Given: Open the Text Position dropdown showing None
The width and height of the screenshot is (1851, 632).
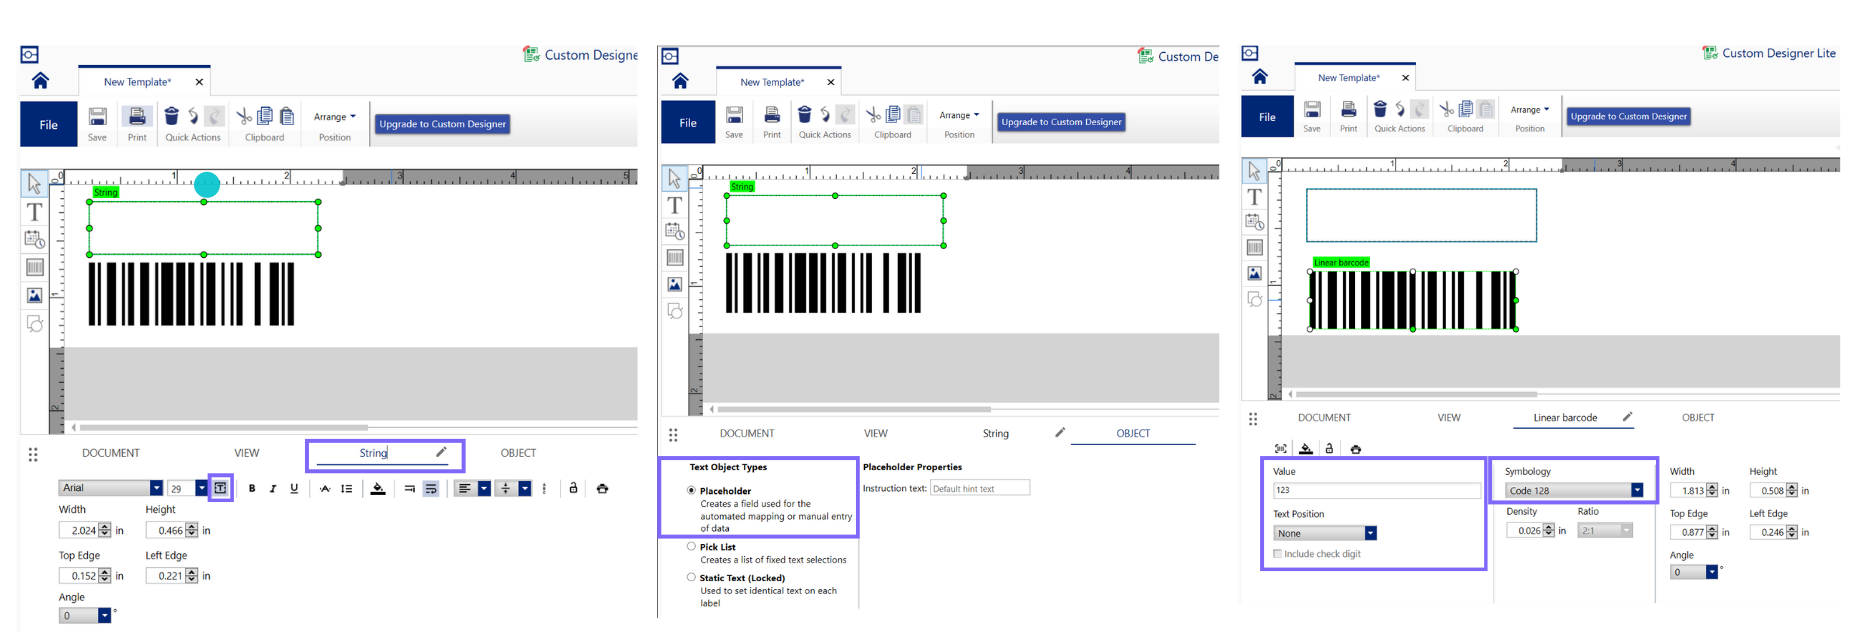Looking at the screenshot, I should point(1370,533).
